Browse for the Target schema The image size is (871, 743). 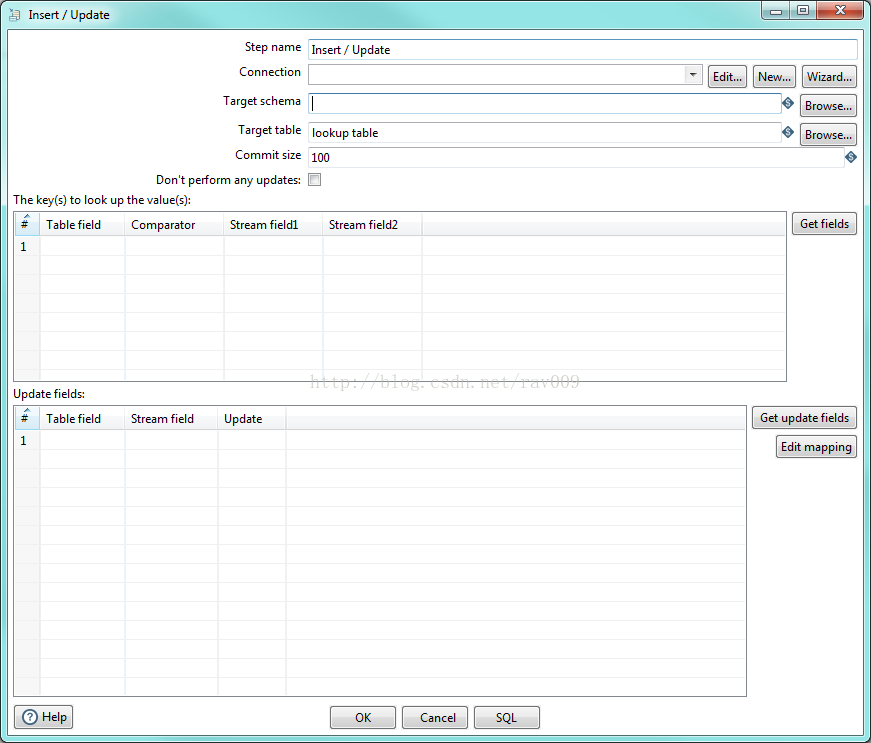pos(828,106)
